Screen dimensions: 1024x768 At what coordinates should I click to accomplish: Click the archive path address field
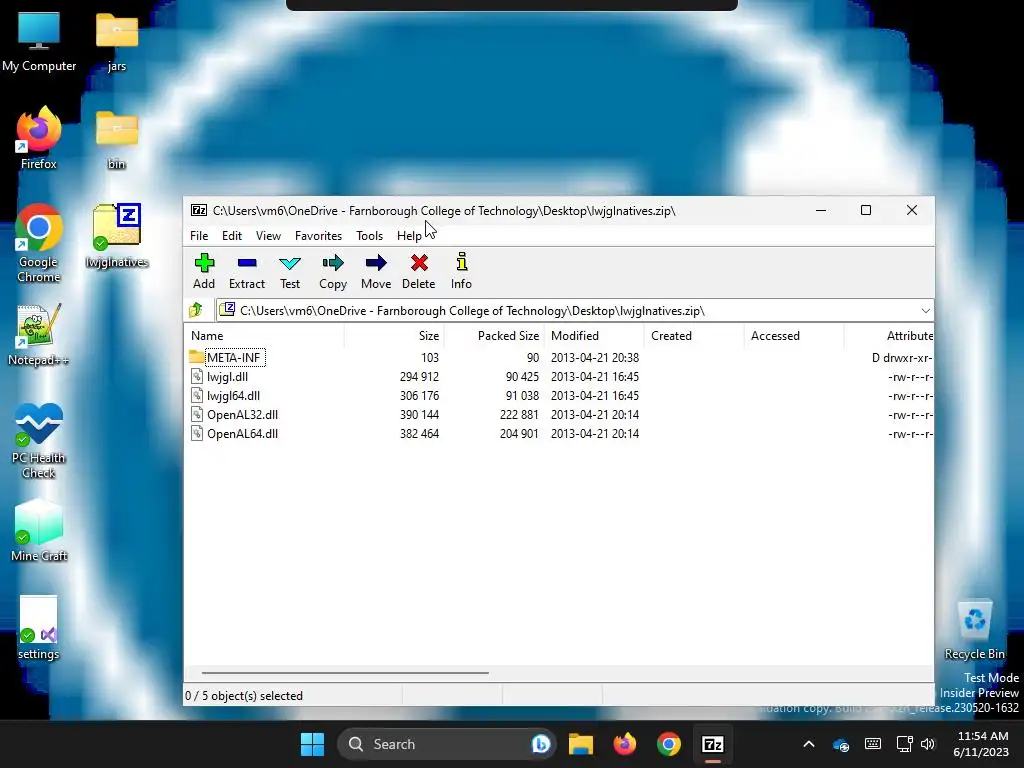pos(575,310)
